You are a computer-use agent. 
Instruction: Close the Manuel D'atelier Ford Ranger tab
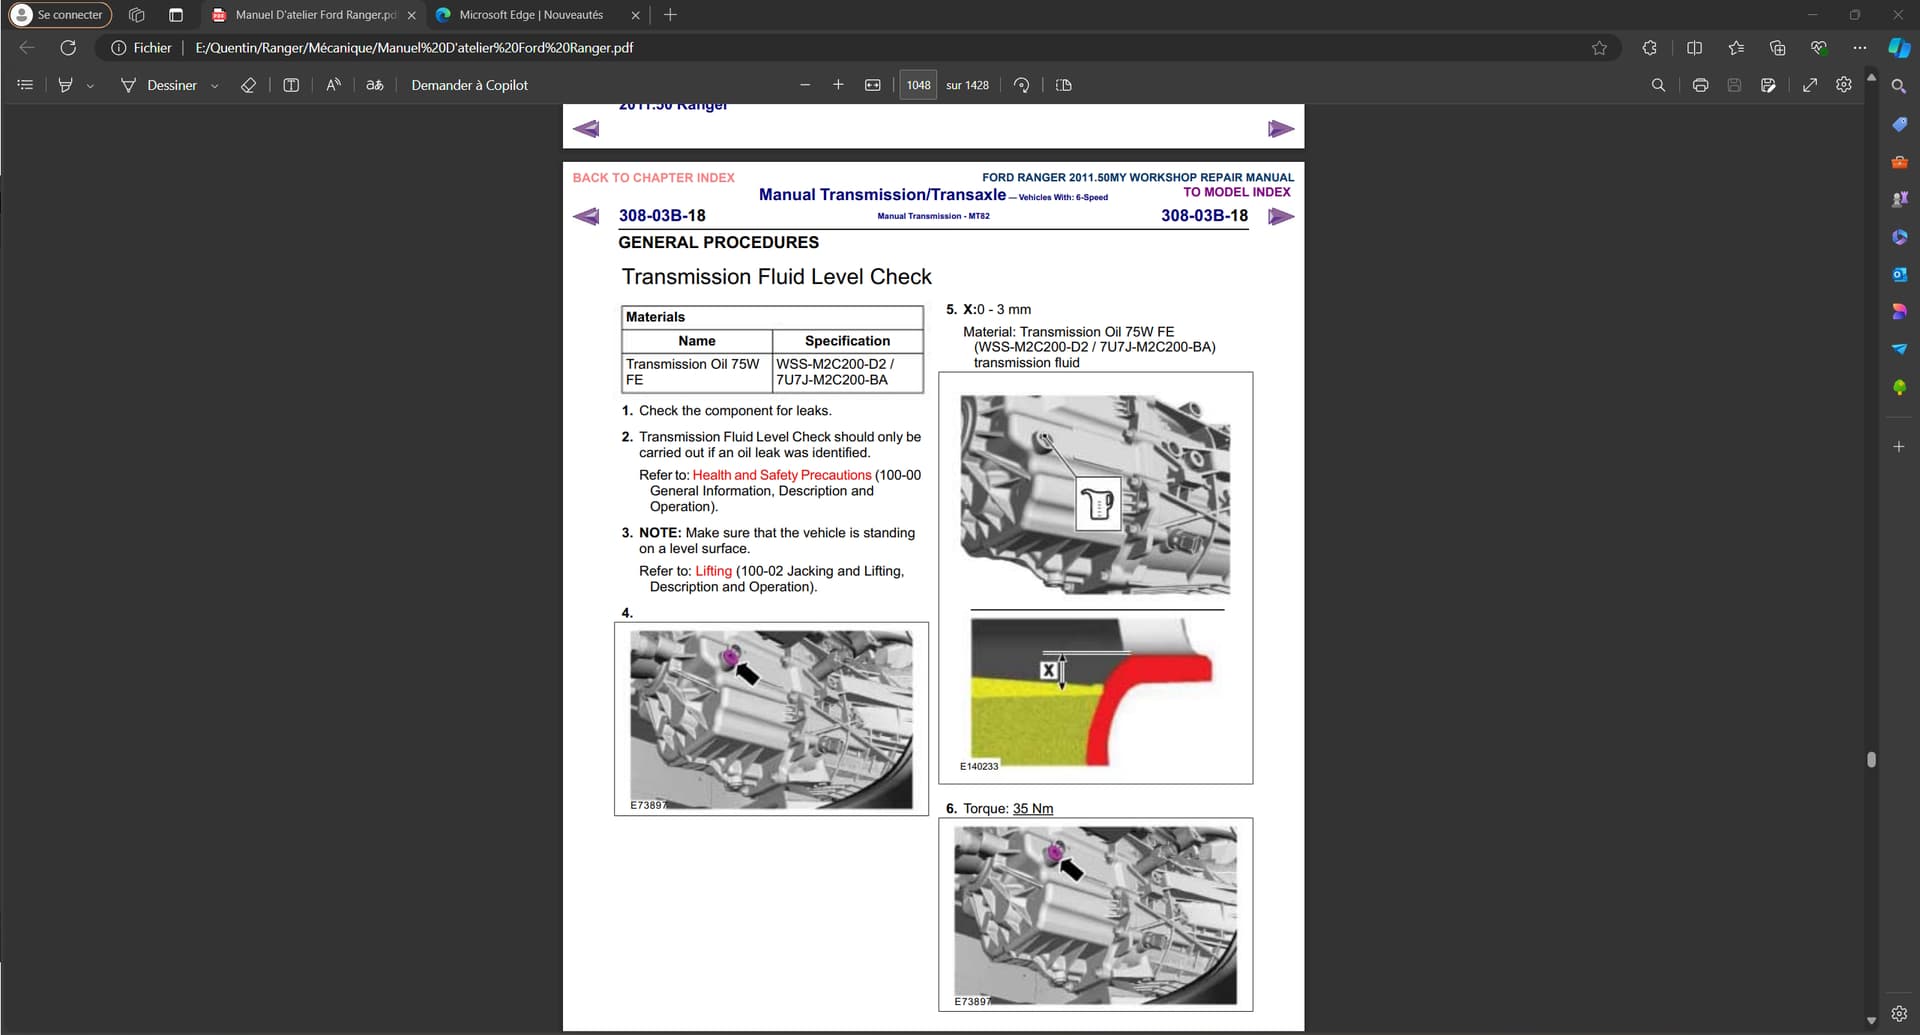(x=412, y=15)
